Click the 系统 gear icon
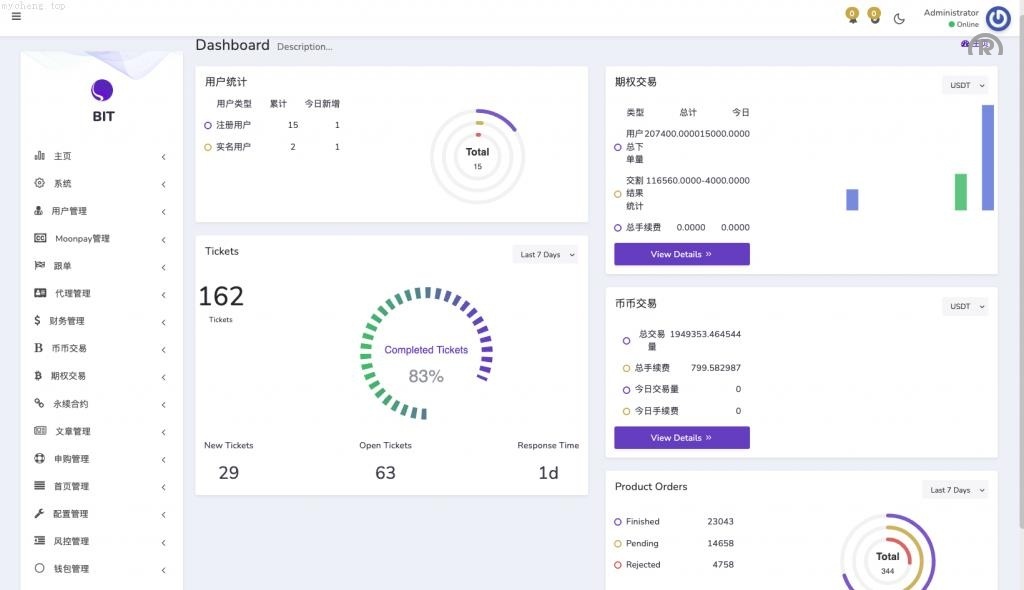This screenshot has width=1024, height=590. (x=40, y=184)
